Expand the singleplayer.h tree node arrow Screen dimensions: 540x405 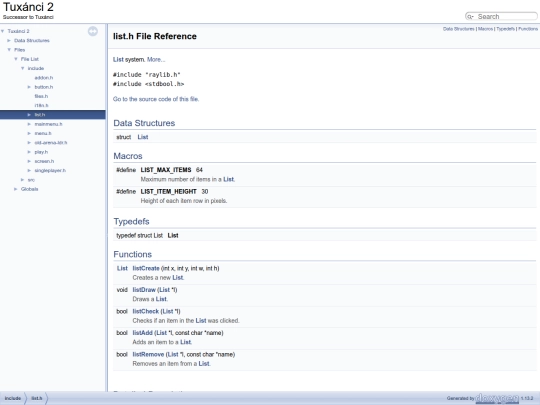29,170
